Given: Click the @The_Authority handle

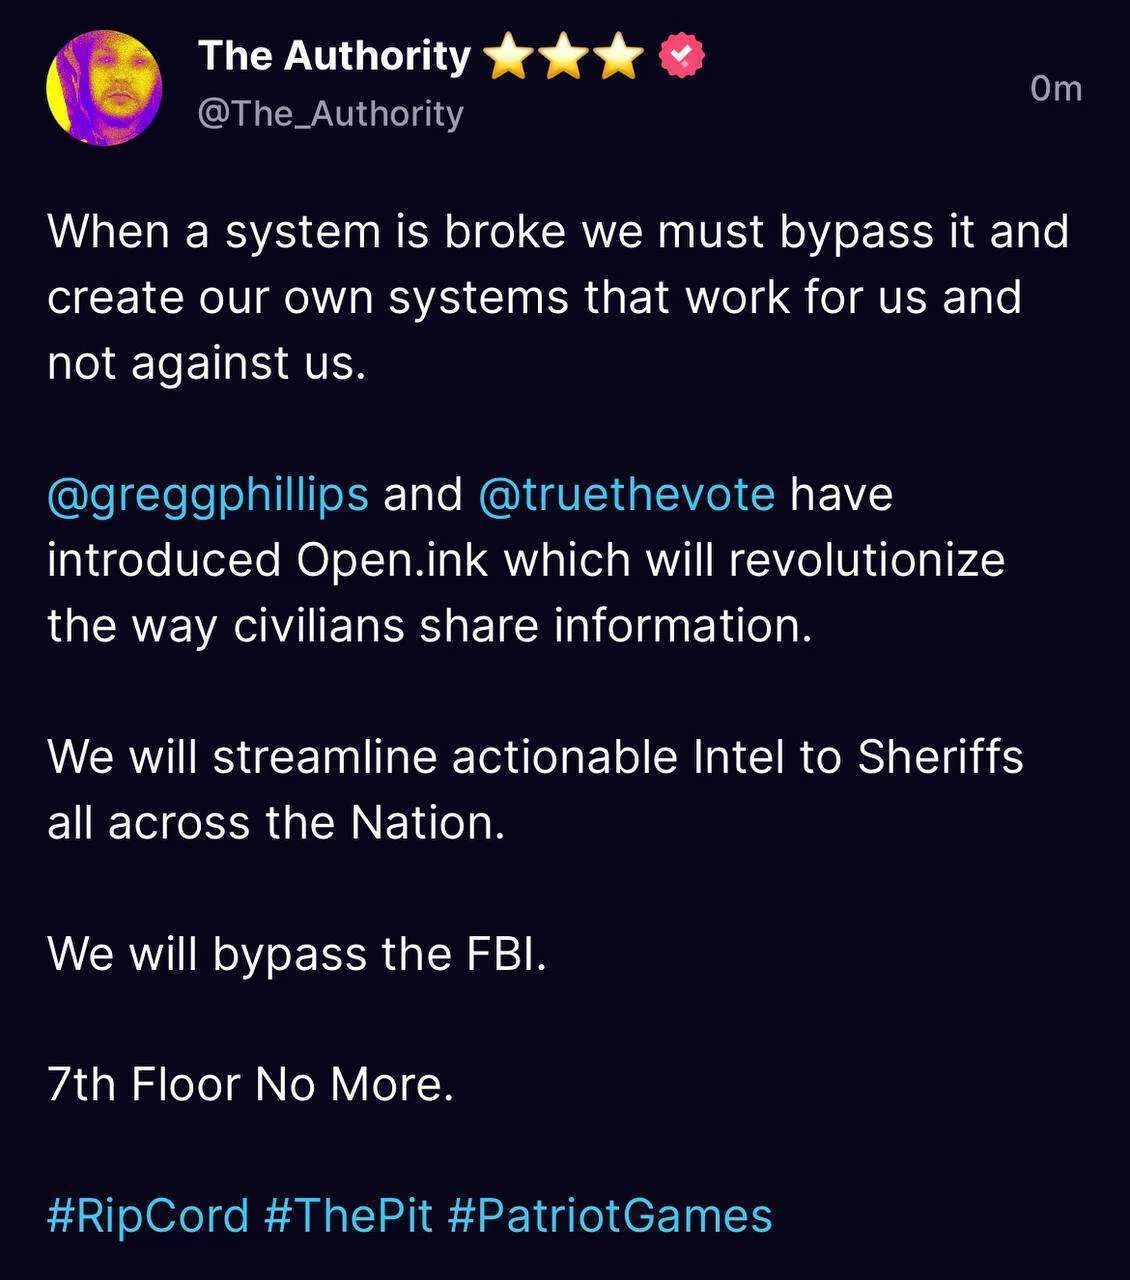Looking at the screenshot, I should [331, 114].
